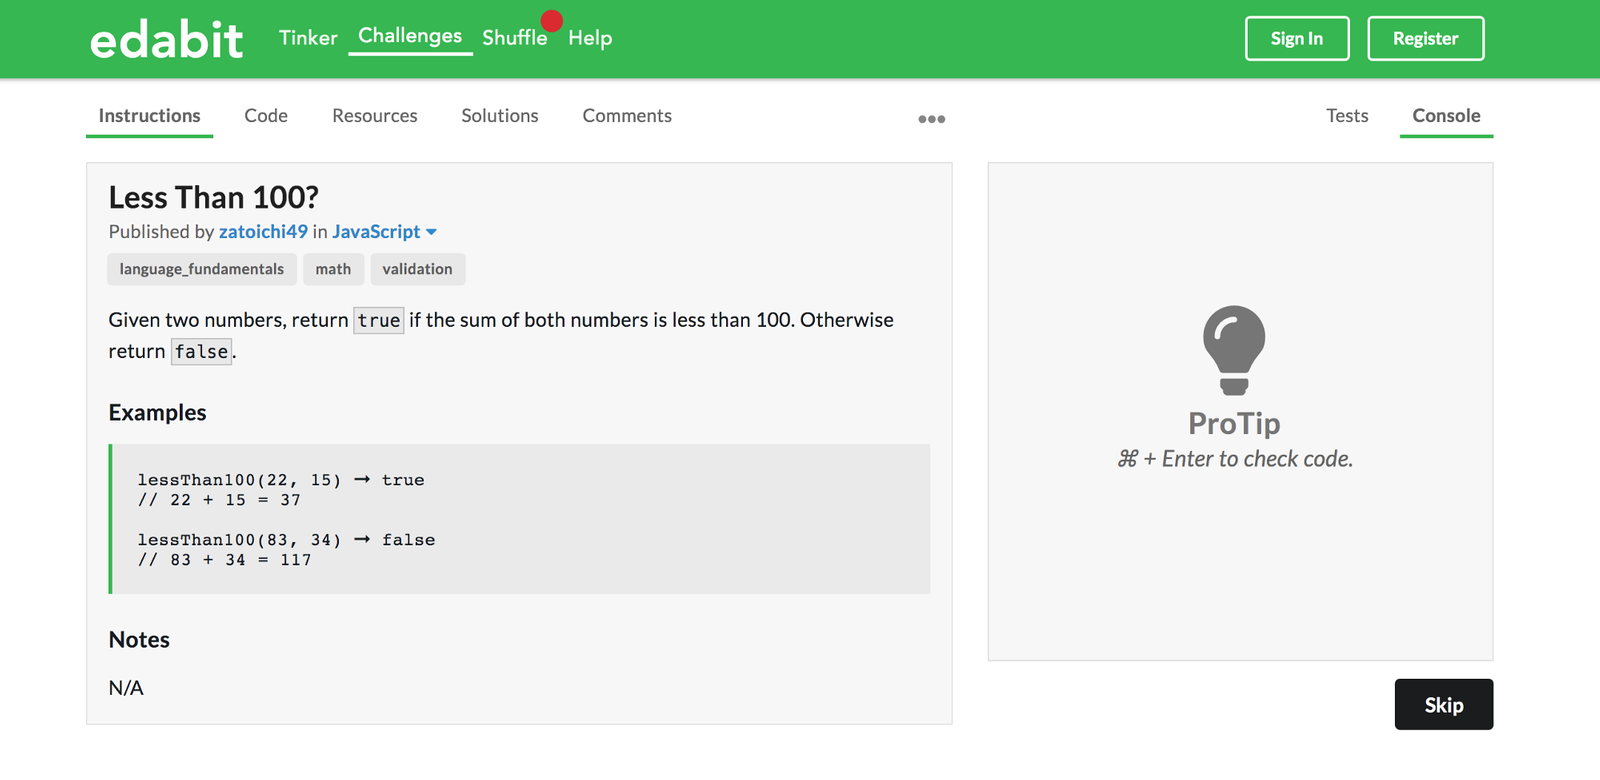
Task: Expand the JavaScript language dropdown arrow
Action: pyautogui.click(x=432, y=232)
